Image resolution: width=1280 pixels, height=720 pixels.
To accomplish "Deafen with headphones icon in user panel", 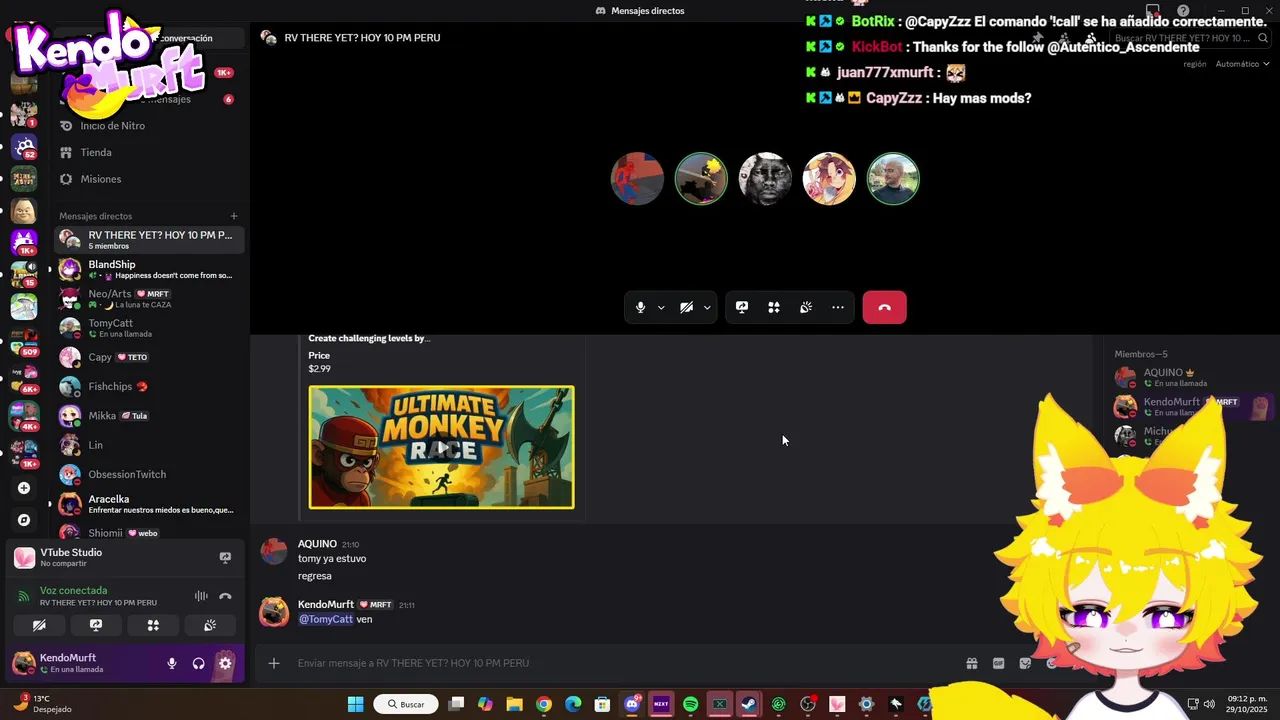I will (x=198, y=663).
